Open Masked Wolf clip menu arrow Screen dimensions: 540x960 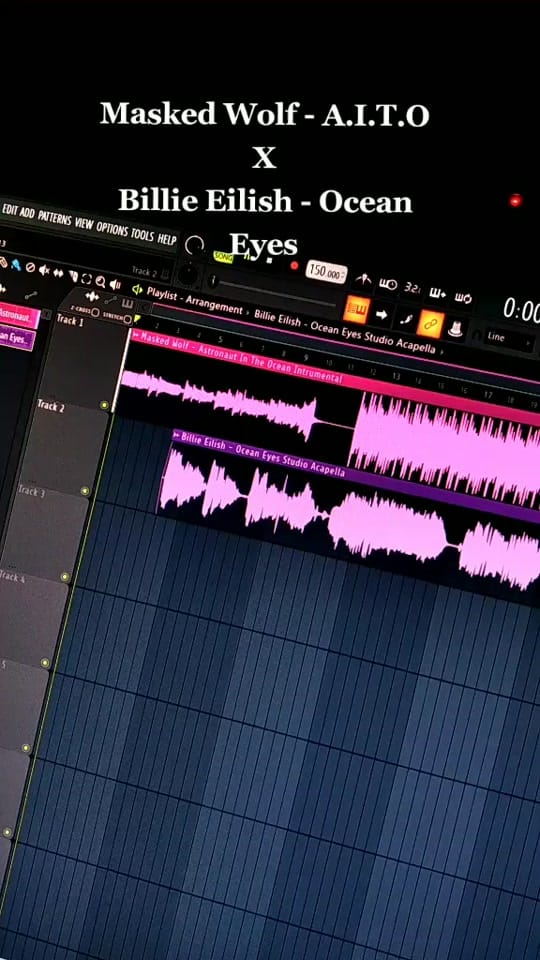(x=136, y=334)
